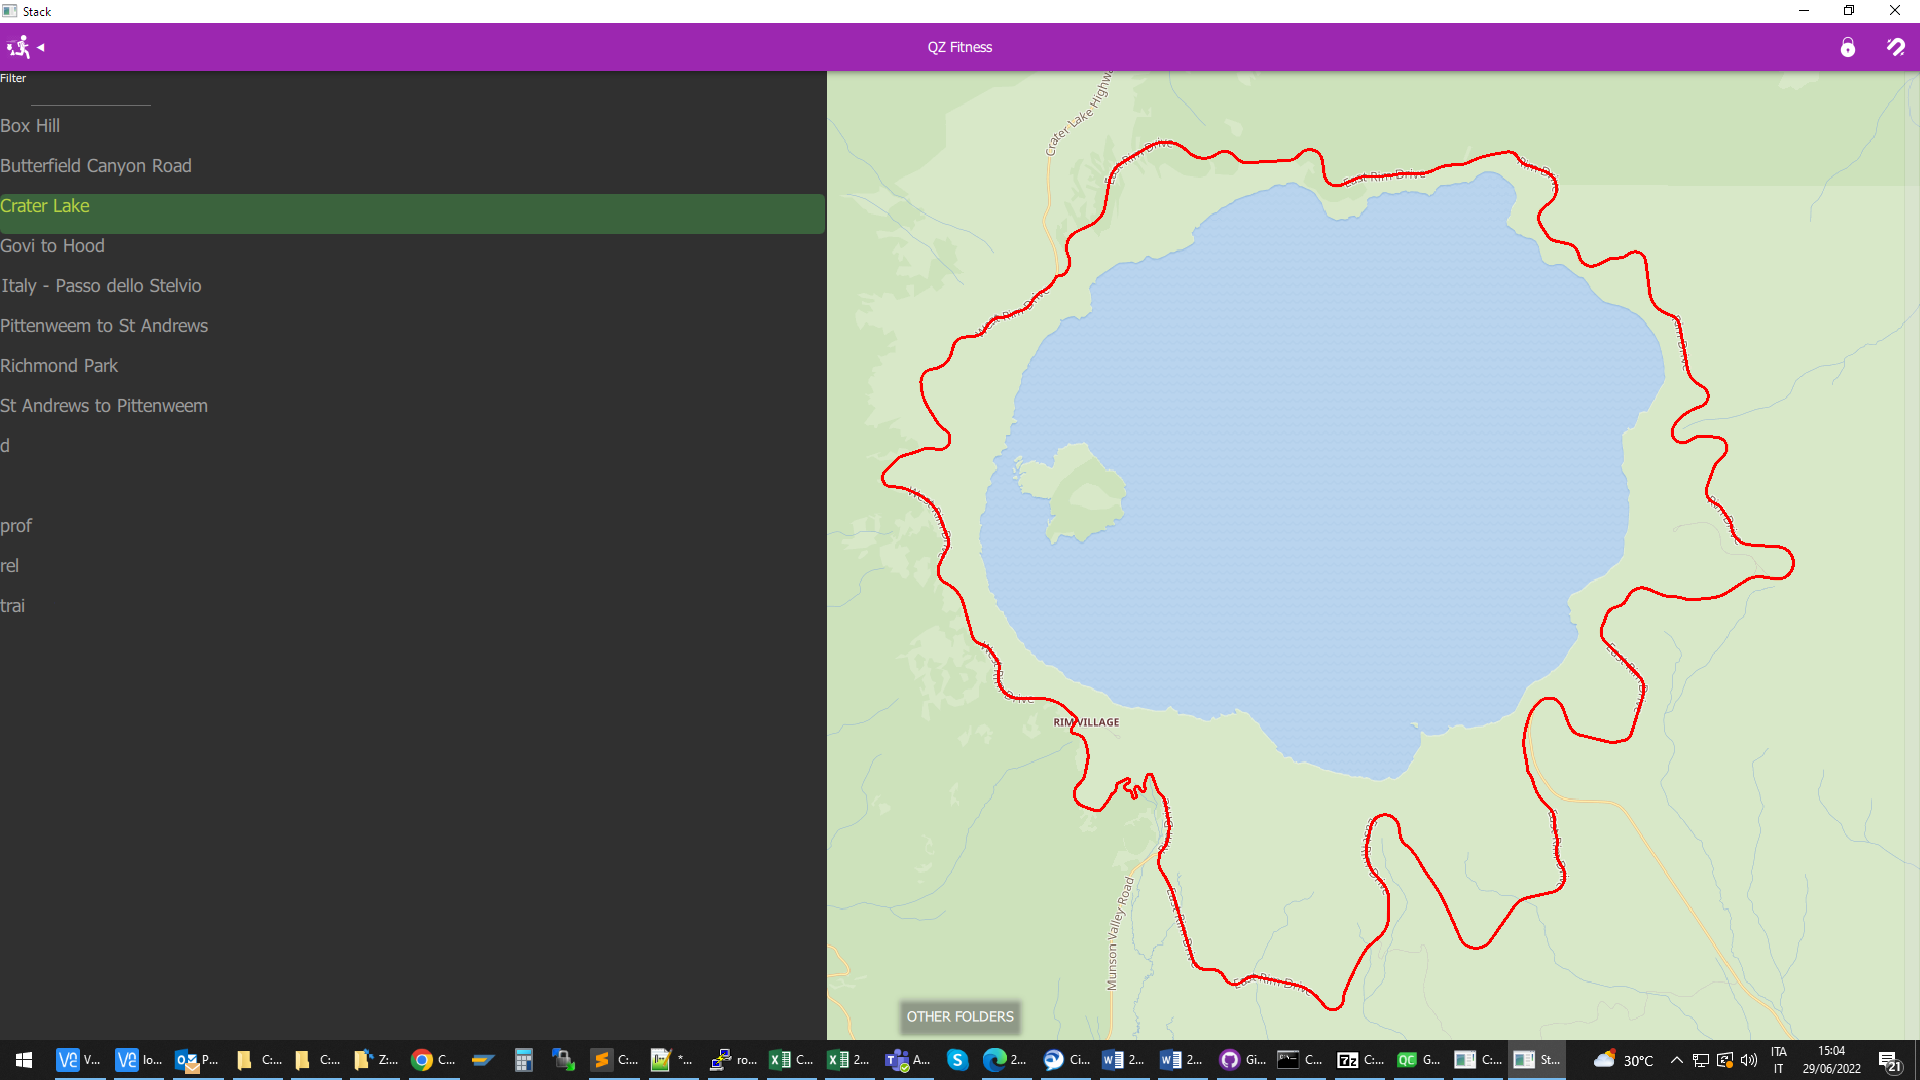Launch Skype from the taskbar
This screenshot has width=1920, height=1080.
point(957,1059)
